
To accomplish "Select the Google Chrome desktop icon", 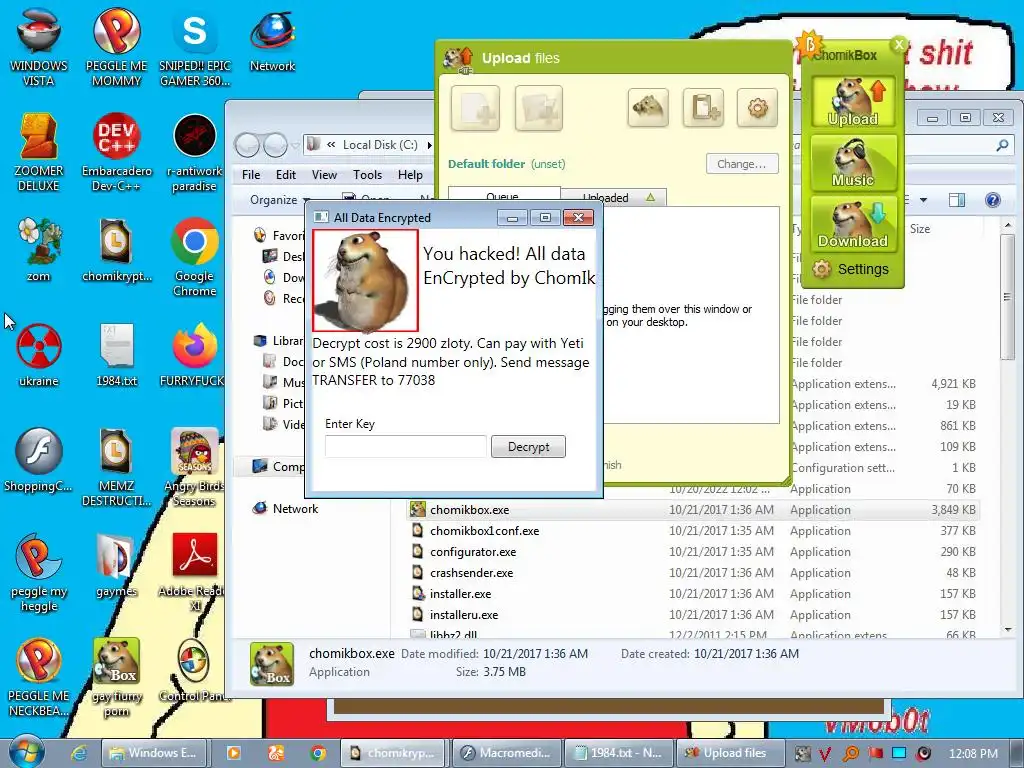I will 195,257.
